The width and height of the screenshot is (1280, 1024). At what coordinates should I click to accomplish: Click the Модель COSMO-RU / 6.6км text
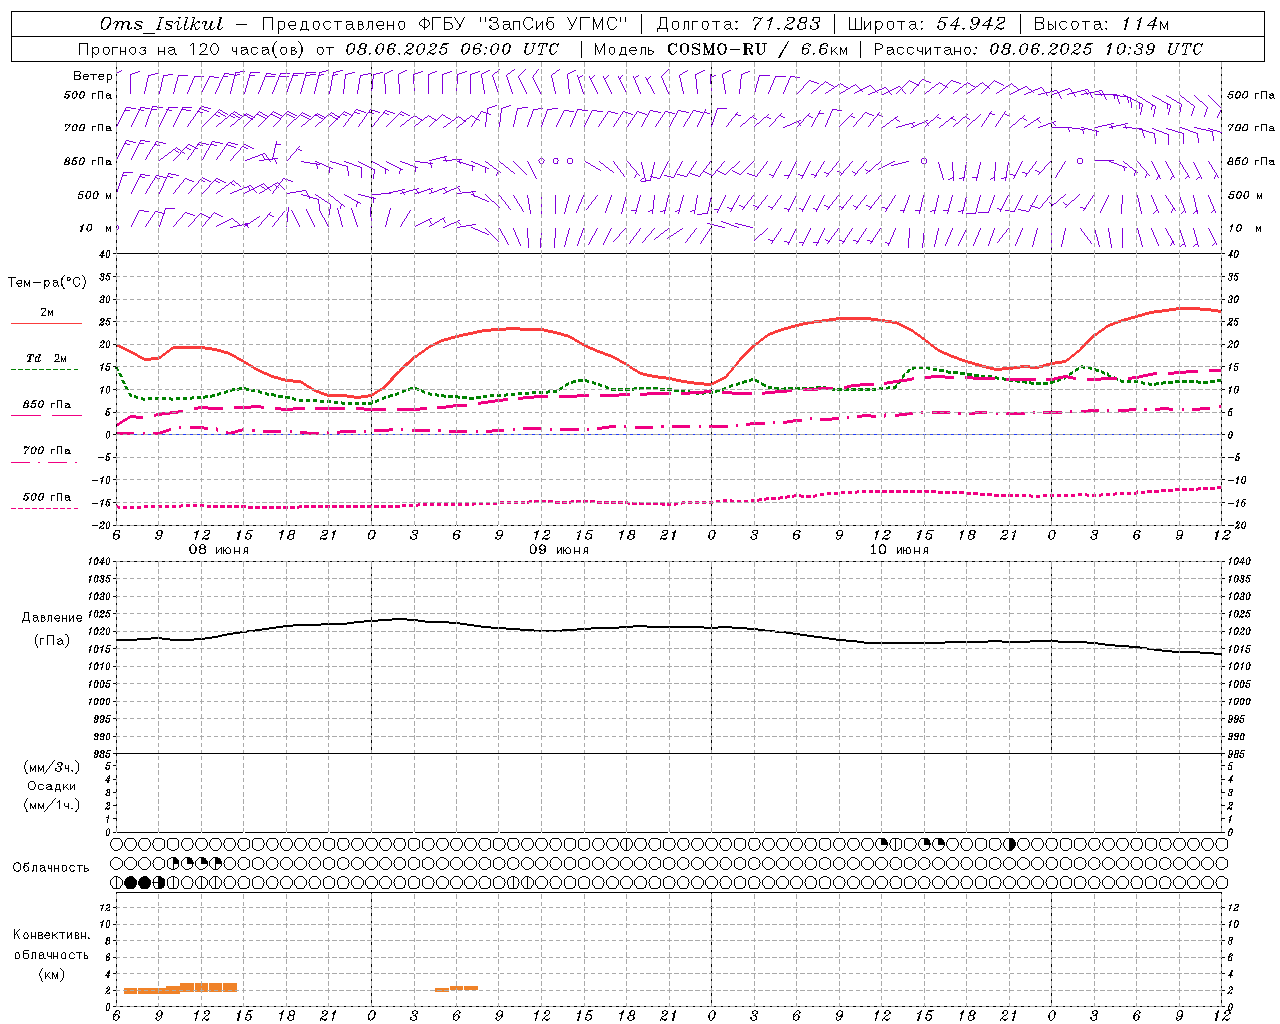[721, 49]
